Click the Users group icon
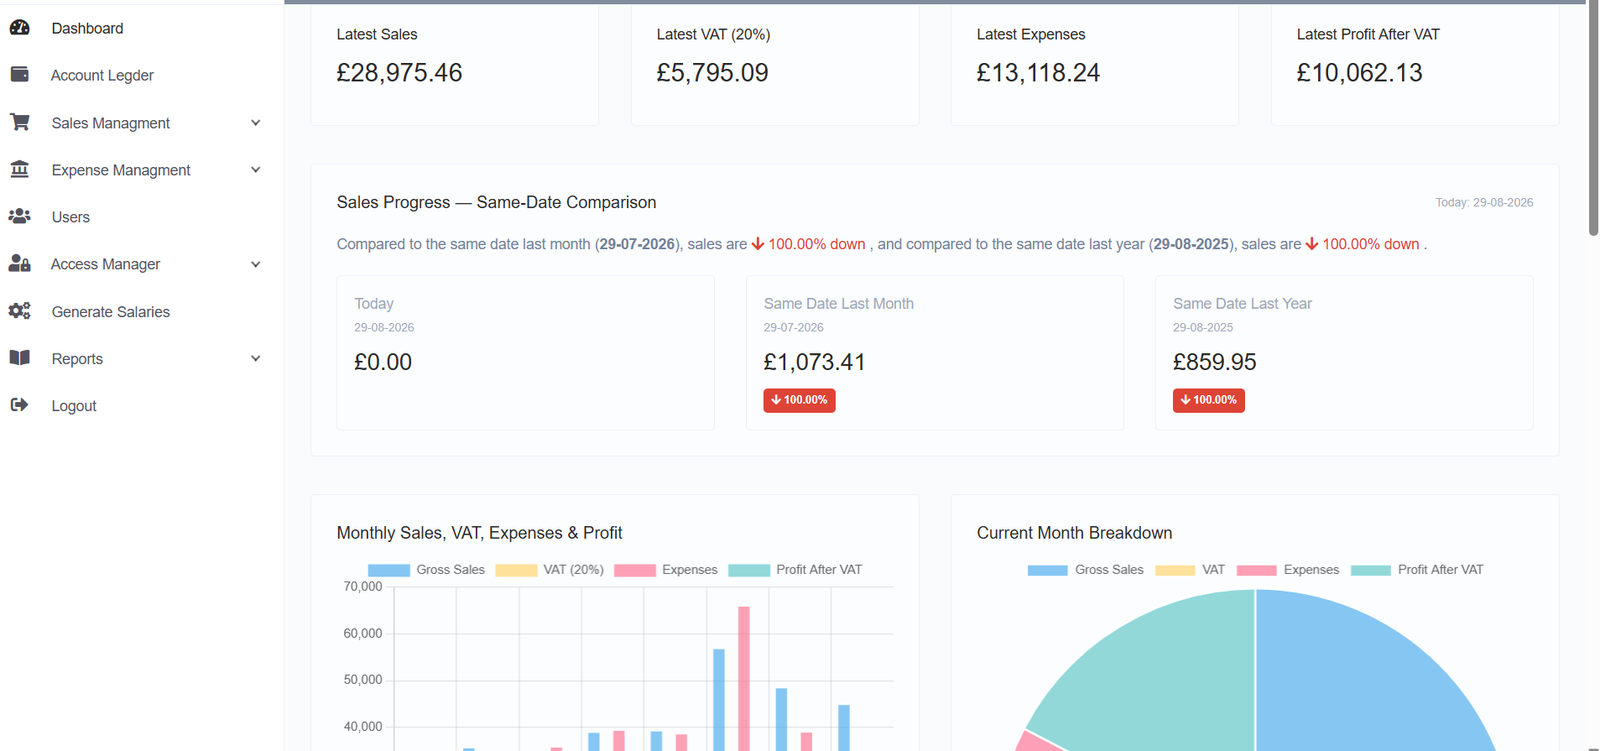Viewport: 1600px width, 751px height. pos(19,216)
